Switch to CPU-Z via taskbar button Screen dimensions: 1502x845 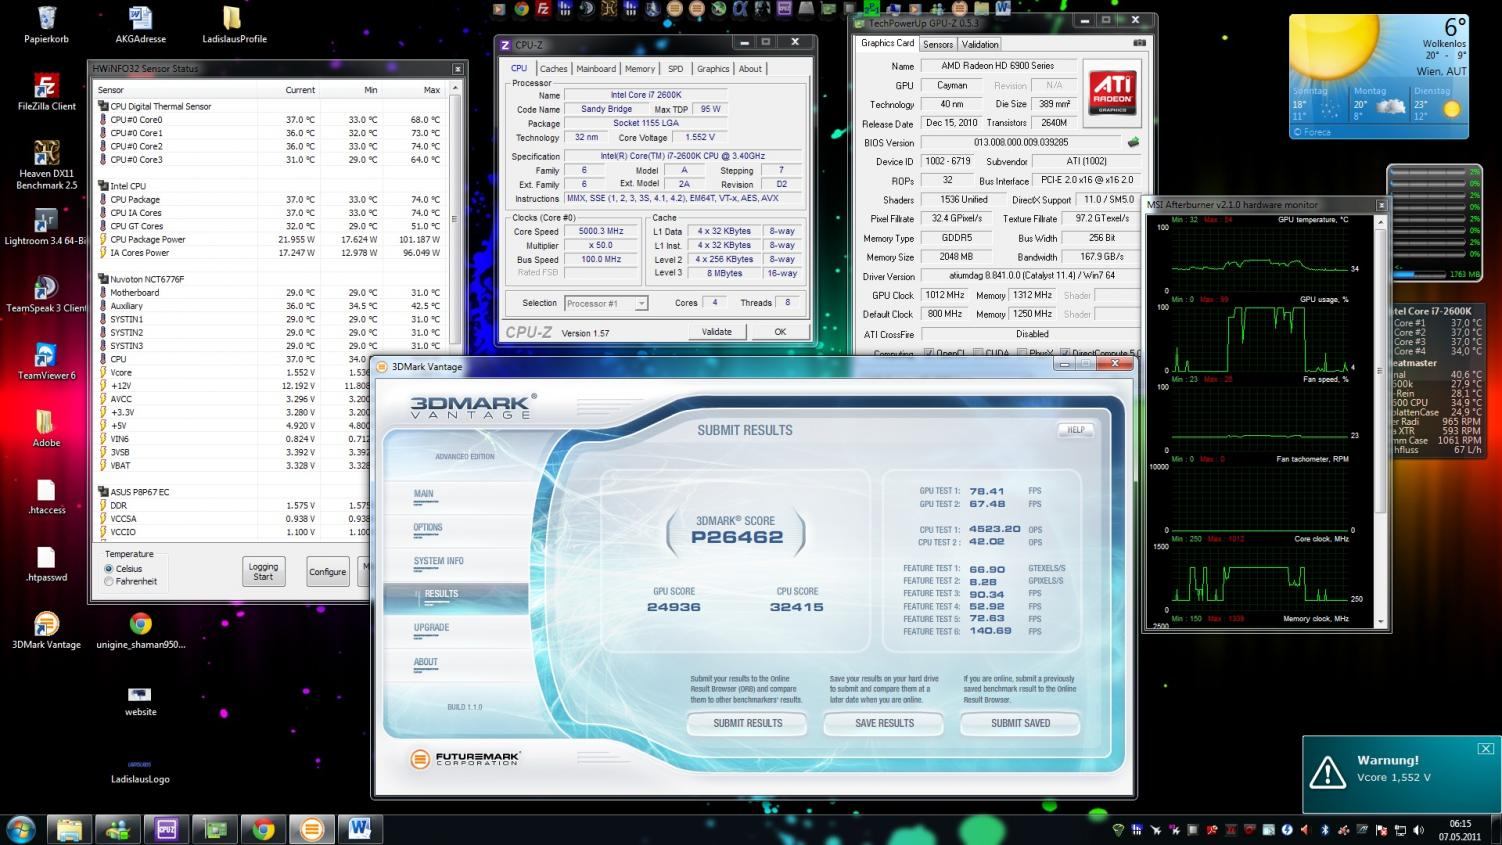pos(166,829)
